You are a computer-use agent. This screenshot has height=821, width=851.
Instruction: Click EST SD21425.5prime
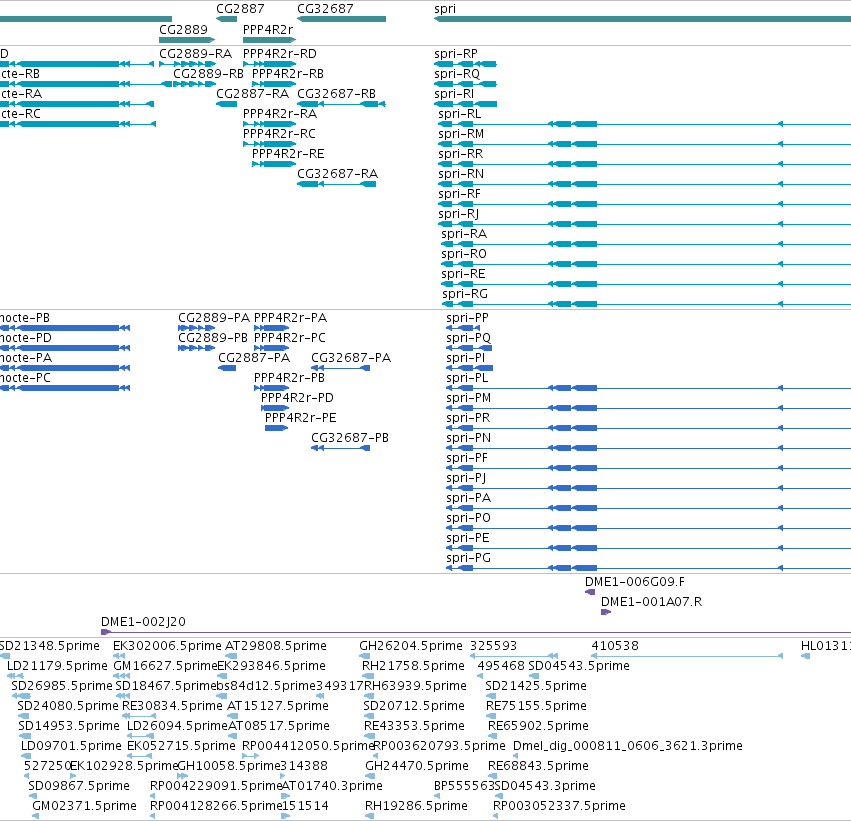(x=536, y=687)
